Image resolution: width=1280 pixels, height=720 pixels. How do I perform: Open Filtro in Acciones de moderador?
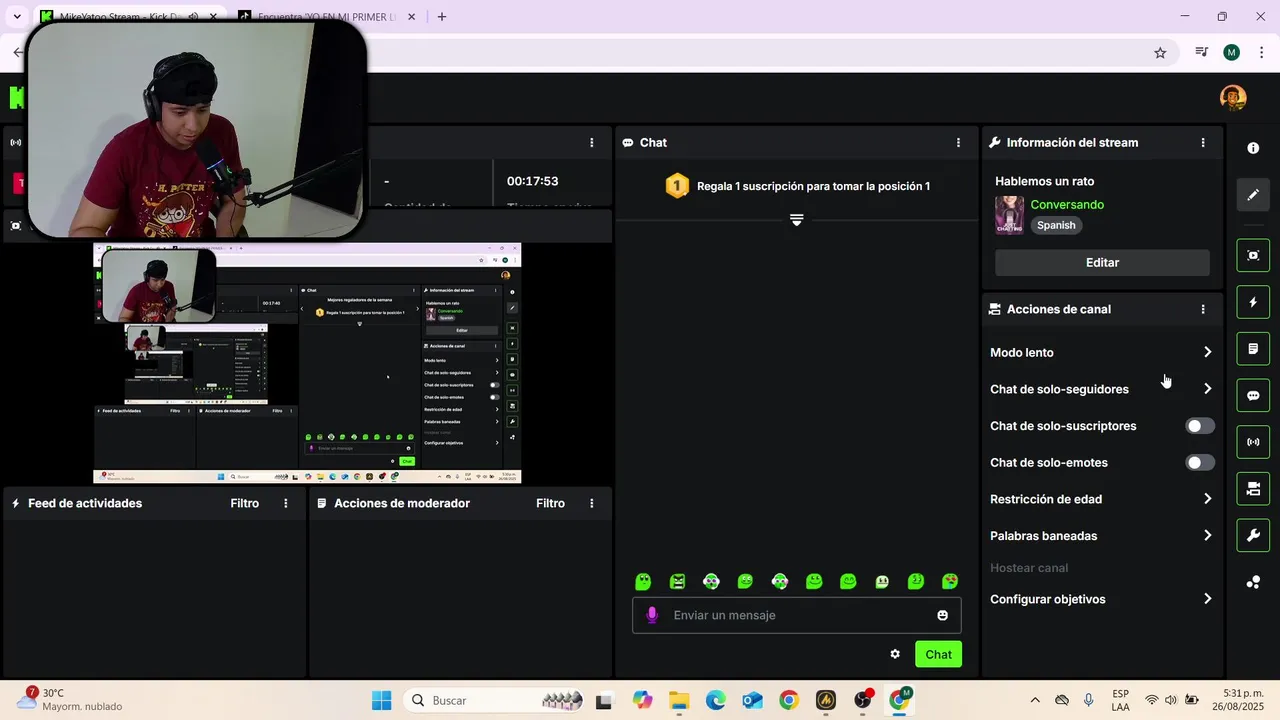pyautogui.click(x=550, y=504)
